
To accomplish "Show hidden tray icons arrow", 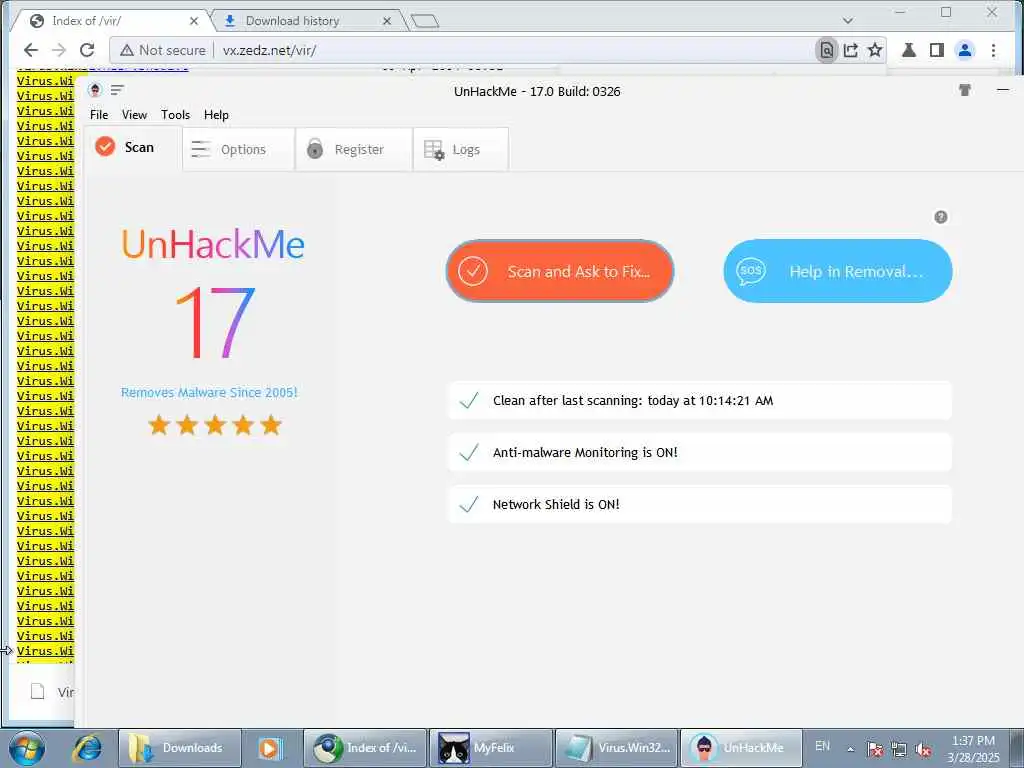I will [851, 749].
